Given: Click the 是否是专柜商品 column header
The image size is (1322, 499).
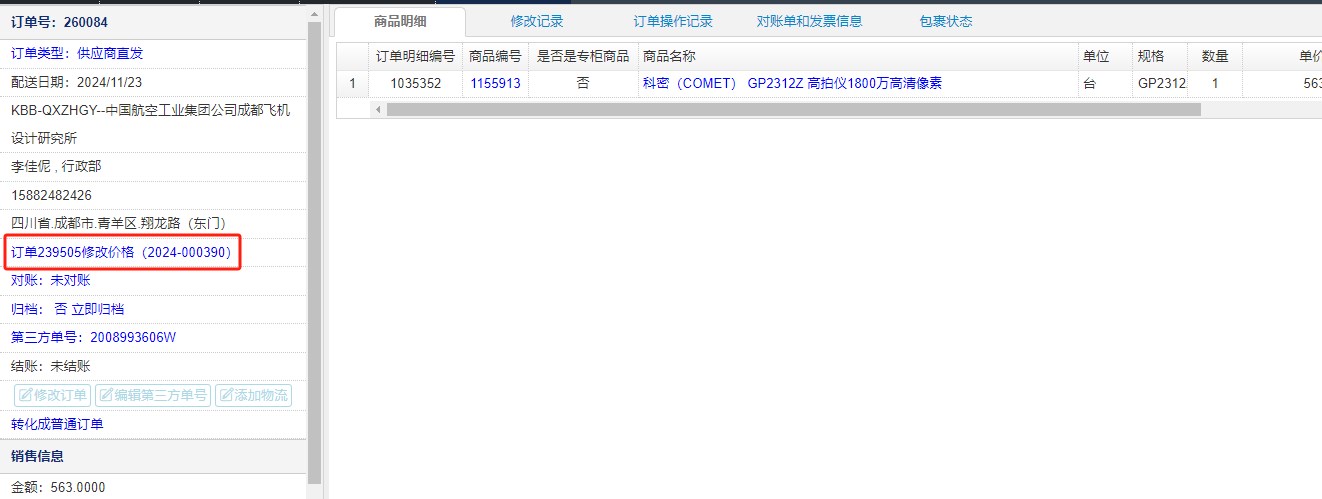Looking at the screenshot, I should 583,56.
